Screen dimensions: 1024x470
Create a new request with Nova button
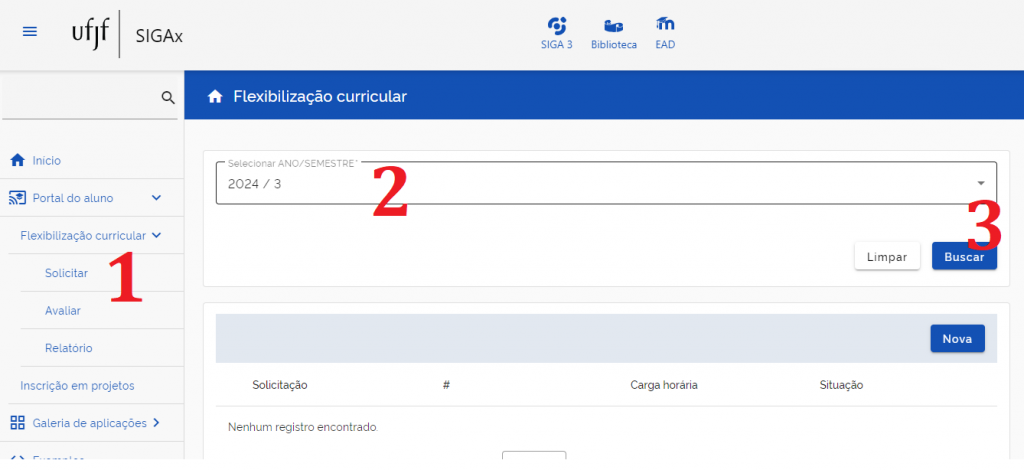[957, 339]
